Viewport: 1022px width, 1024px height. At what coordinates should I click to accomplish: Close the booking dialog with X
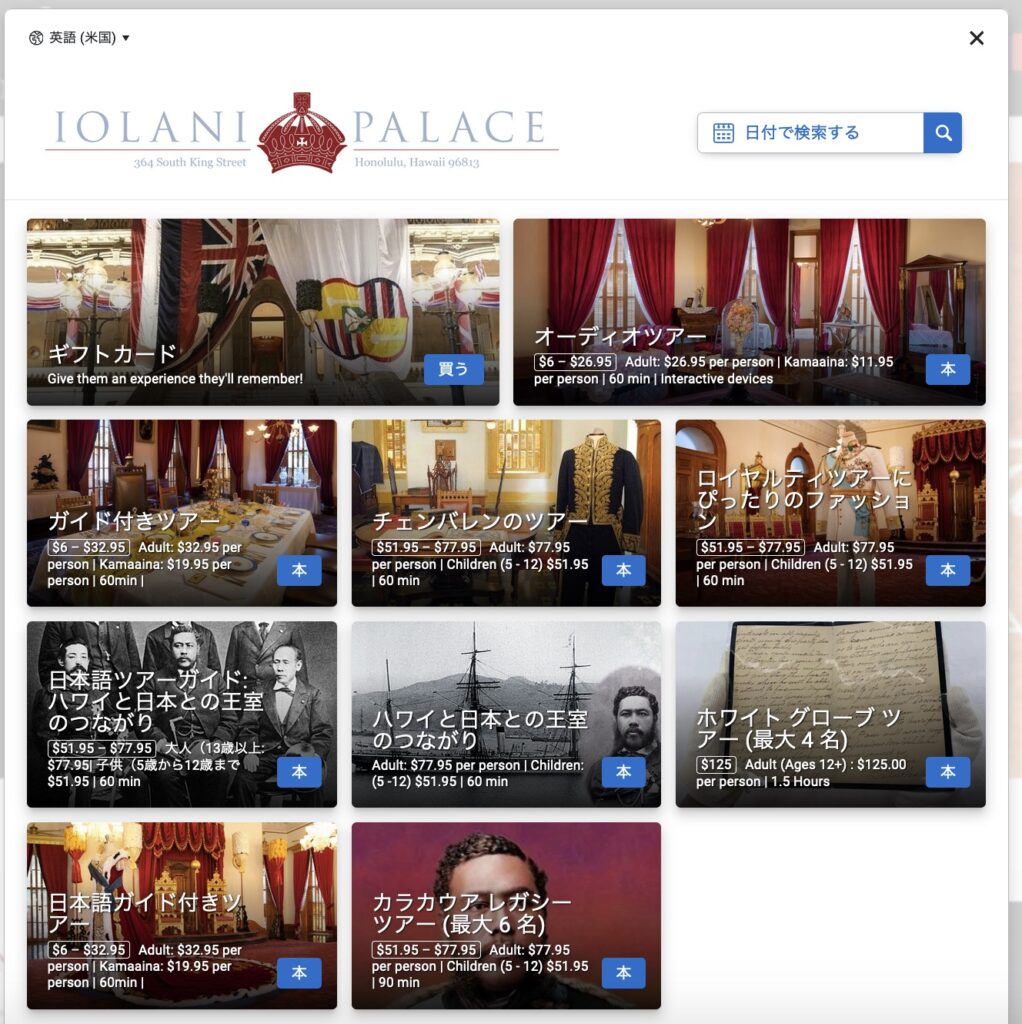coord(976,38)
